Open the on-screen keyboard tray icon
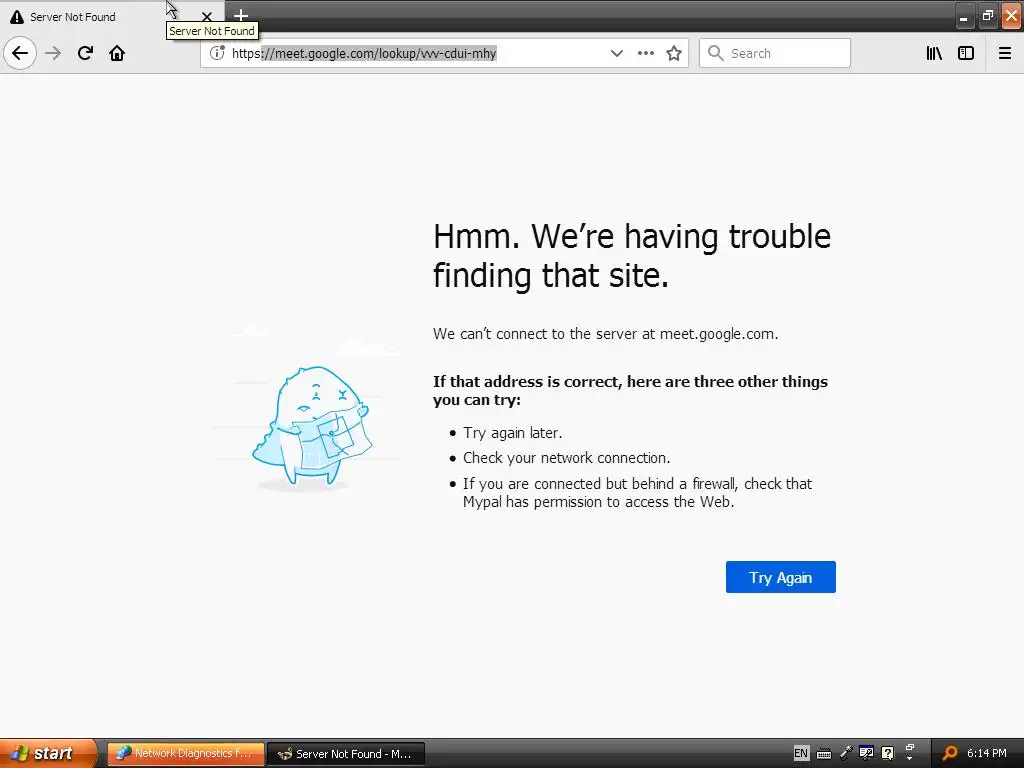Image resolution: width=1024 pixels, height=768 pixels. 824,754
